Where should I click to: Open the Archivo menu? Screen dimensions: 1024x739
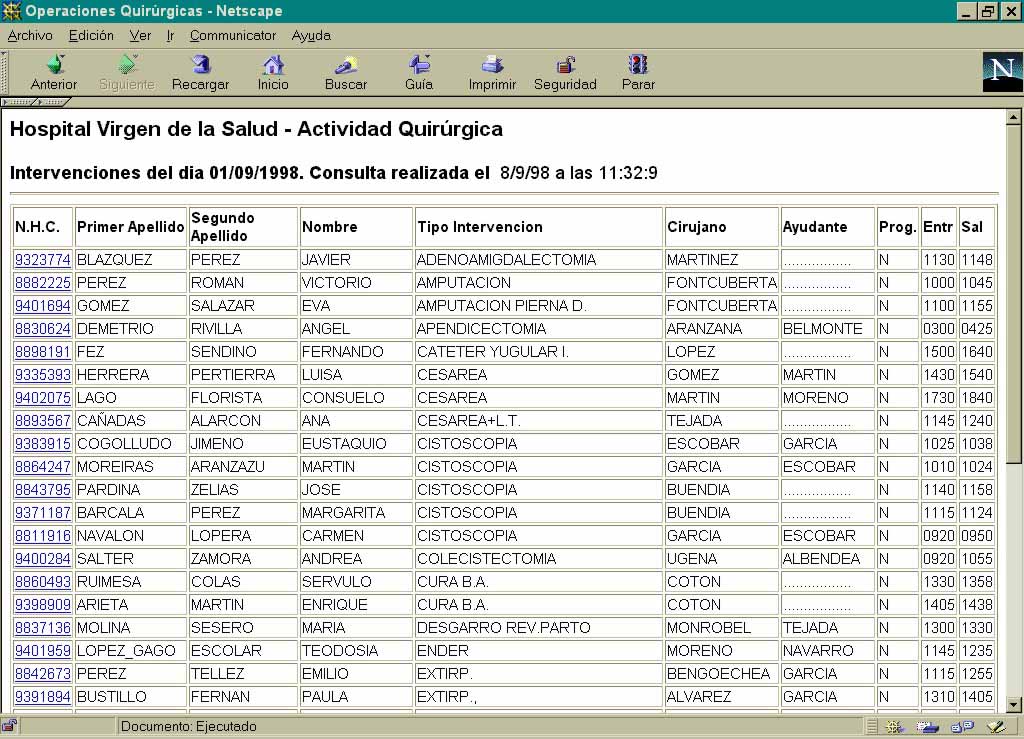tap(30, 35)
